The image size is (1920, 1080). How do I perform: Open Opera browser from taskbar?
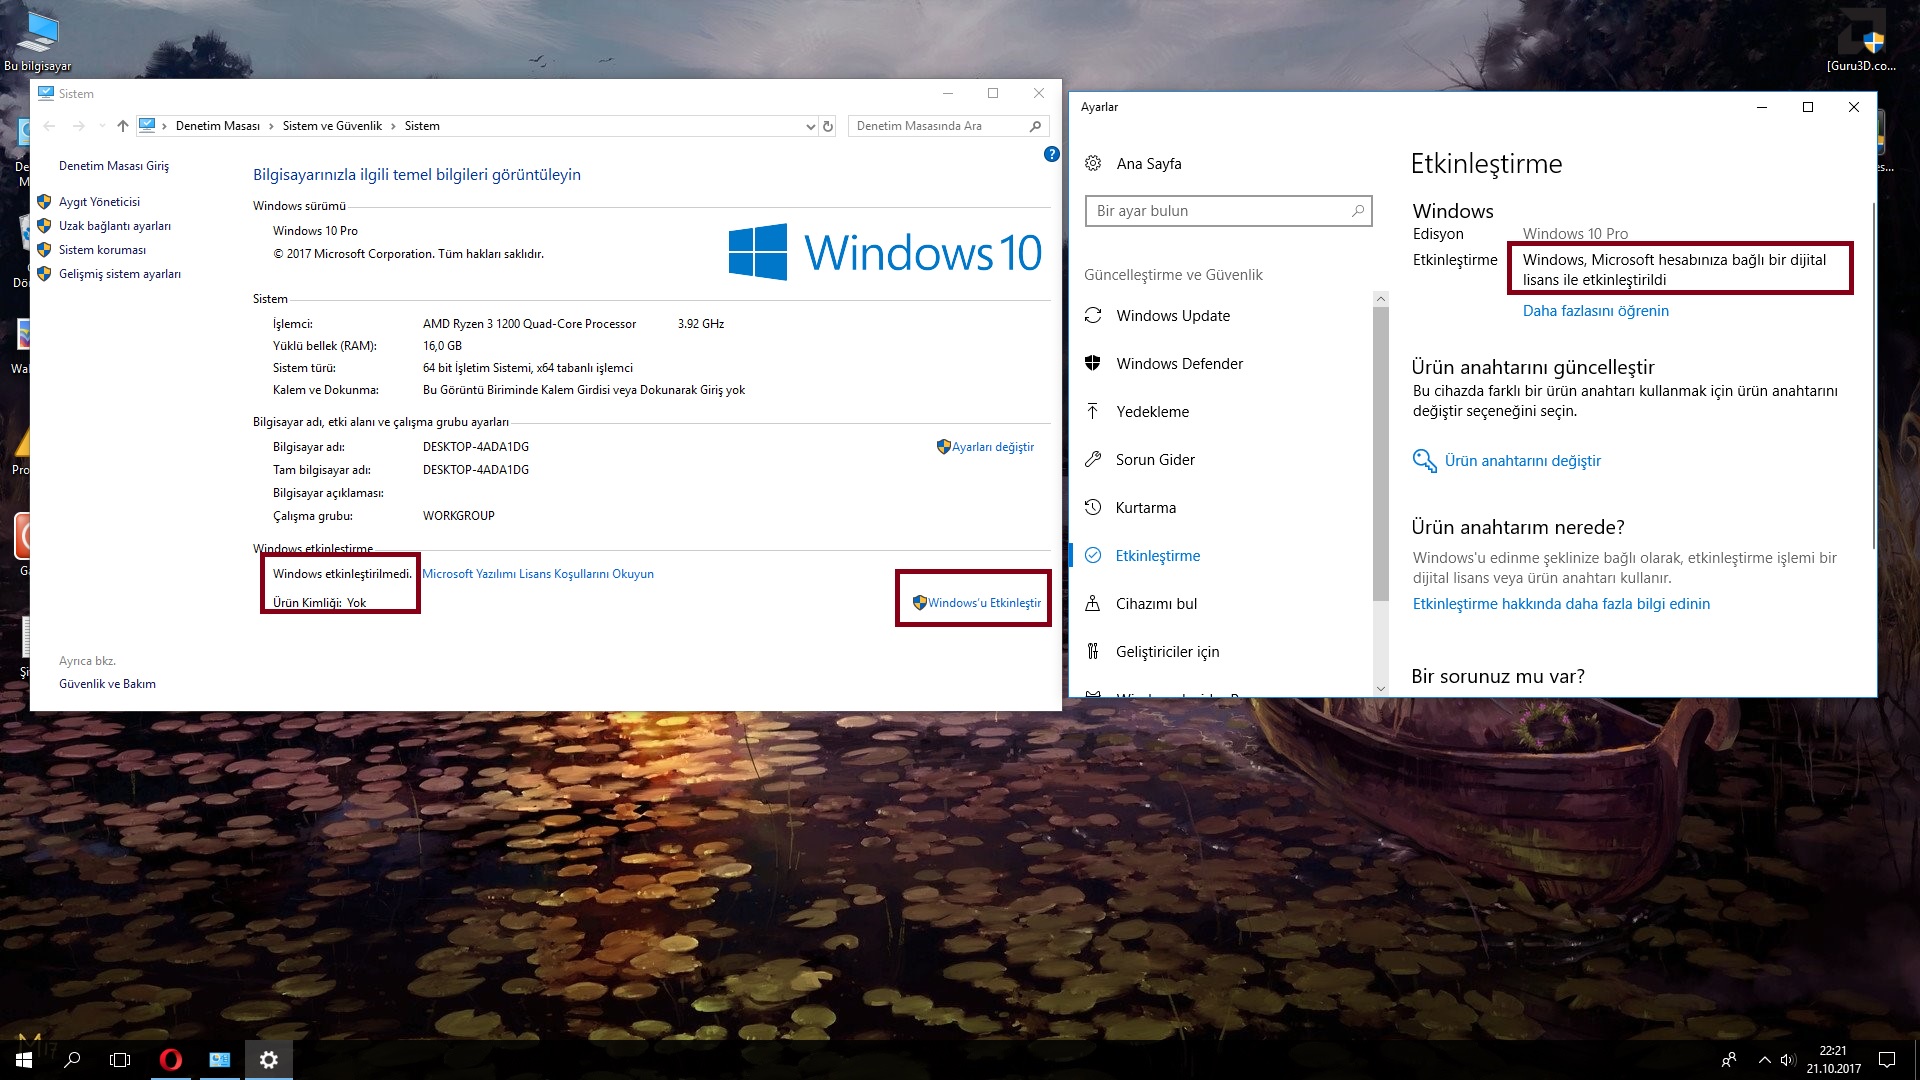[x=171, y=1059]
